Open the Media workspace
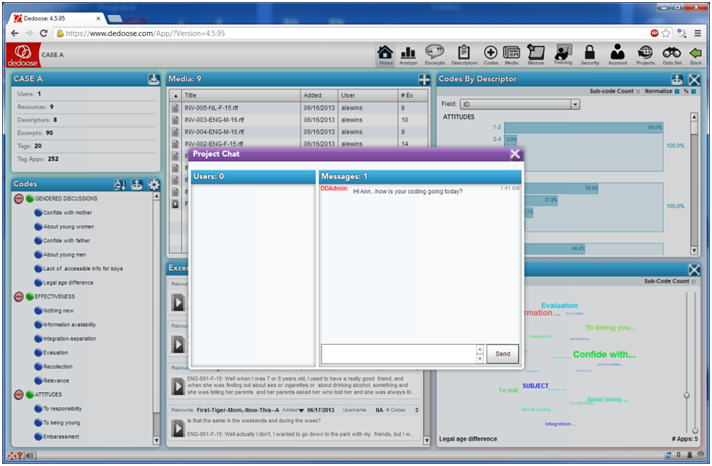This screenshot has height=466, width=712. coord(511,55)
